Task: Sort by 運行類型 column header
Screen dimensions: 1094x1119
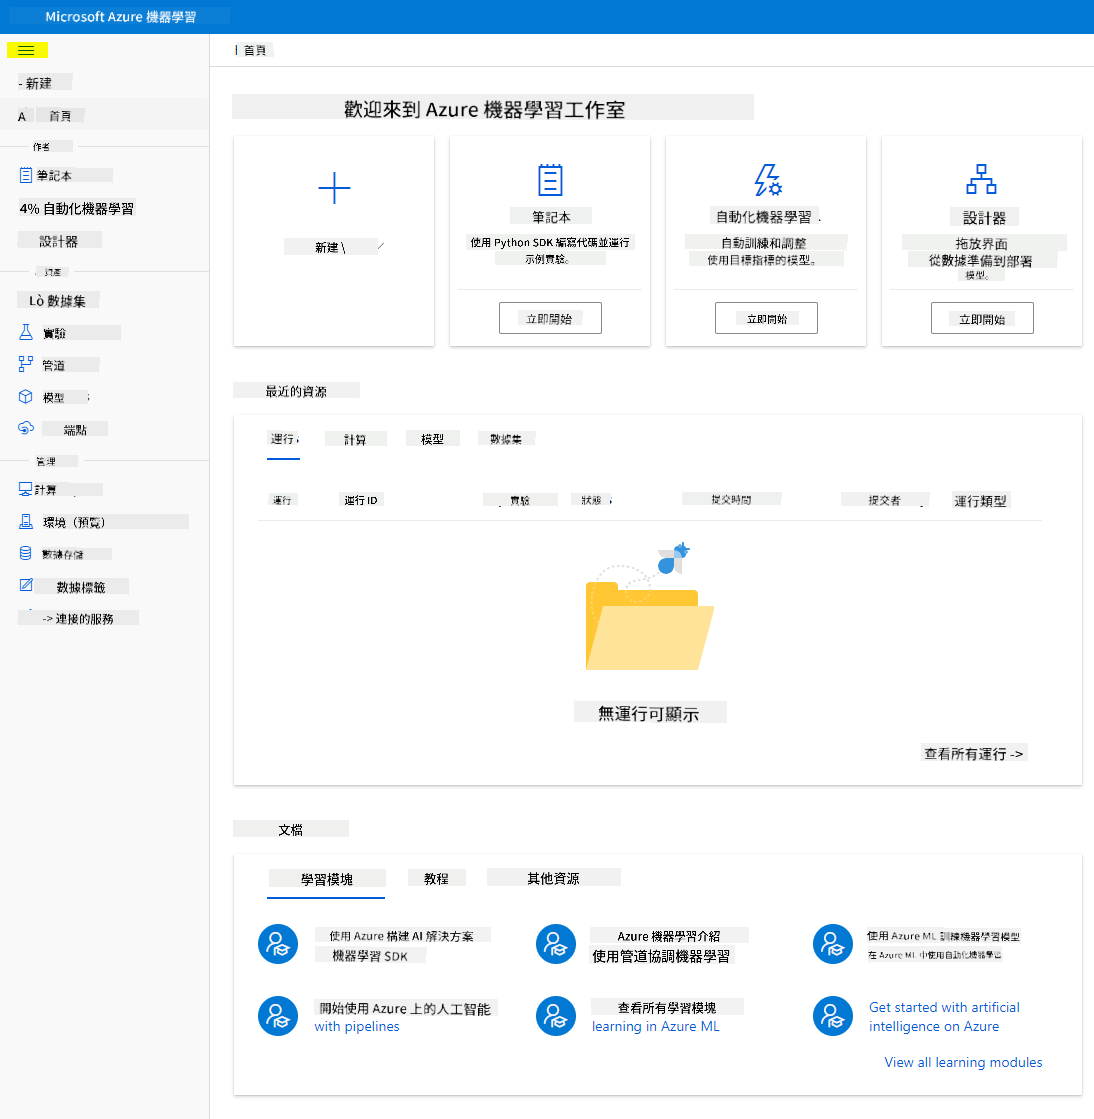Action: pyautogui.click(x=981, y=501)
